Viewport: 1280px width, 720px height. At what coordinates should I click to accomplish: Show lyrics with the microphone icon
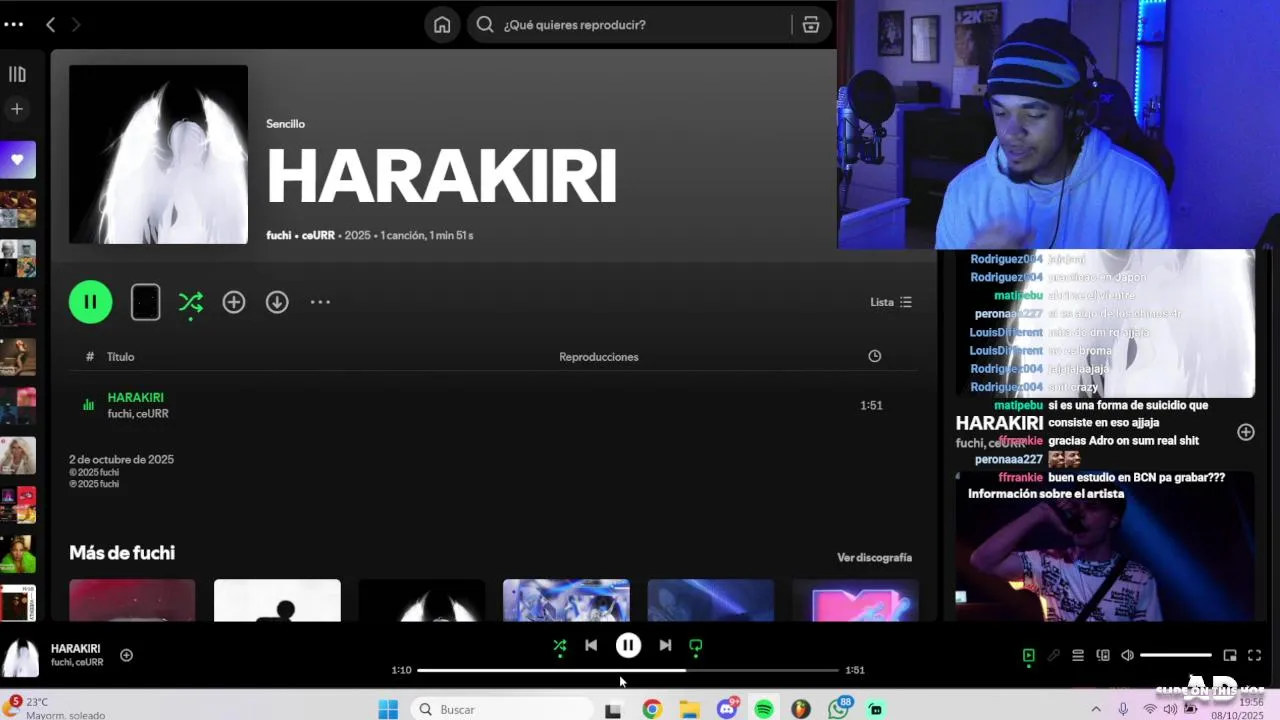(x=1053, y=656)
